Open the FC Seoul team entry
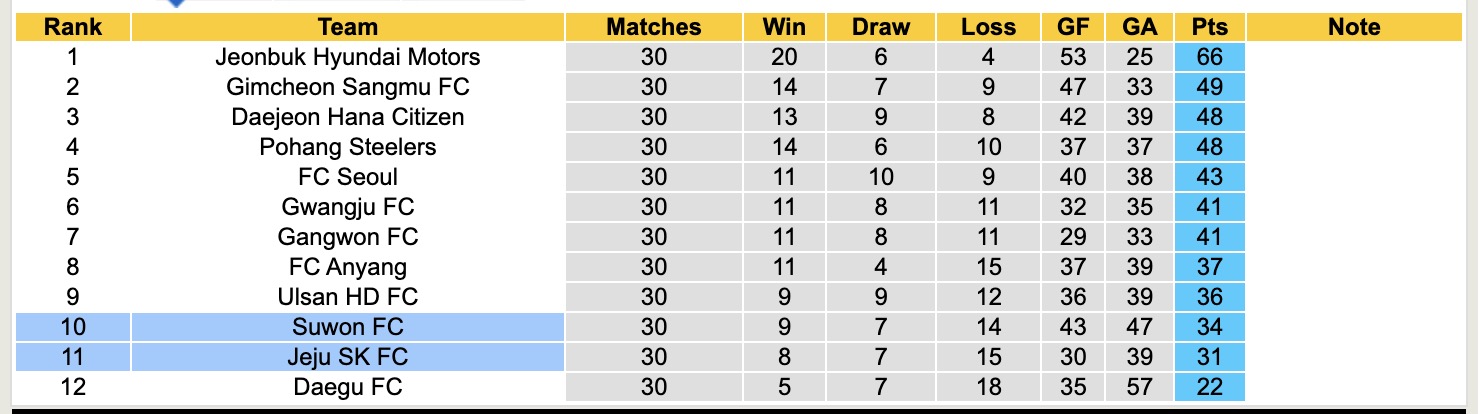Image resolution: width=1480 pixels, height=414 pixels. 347,177
